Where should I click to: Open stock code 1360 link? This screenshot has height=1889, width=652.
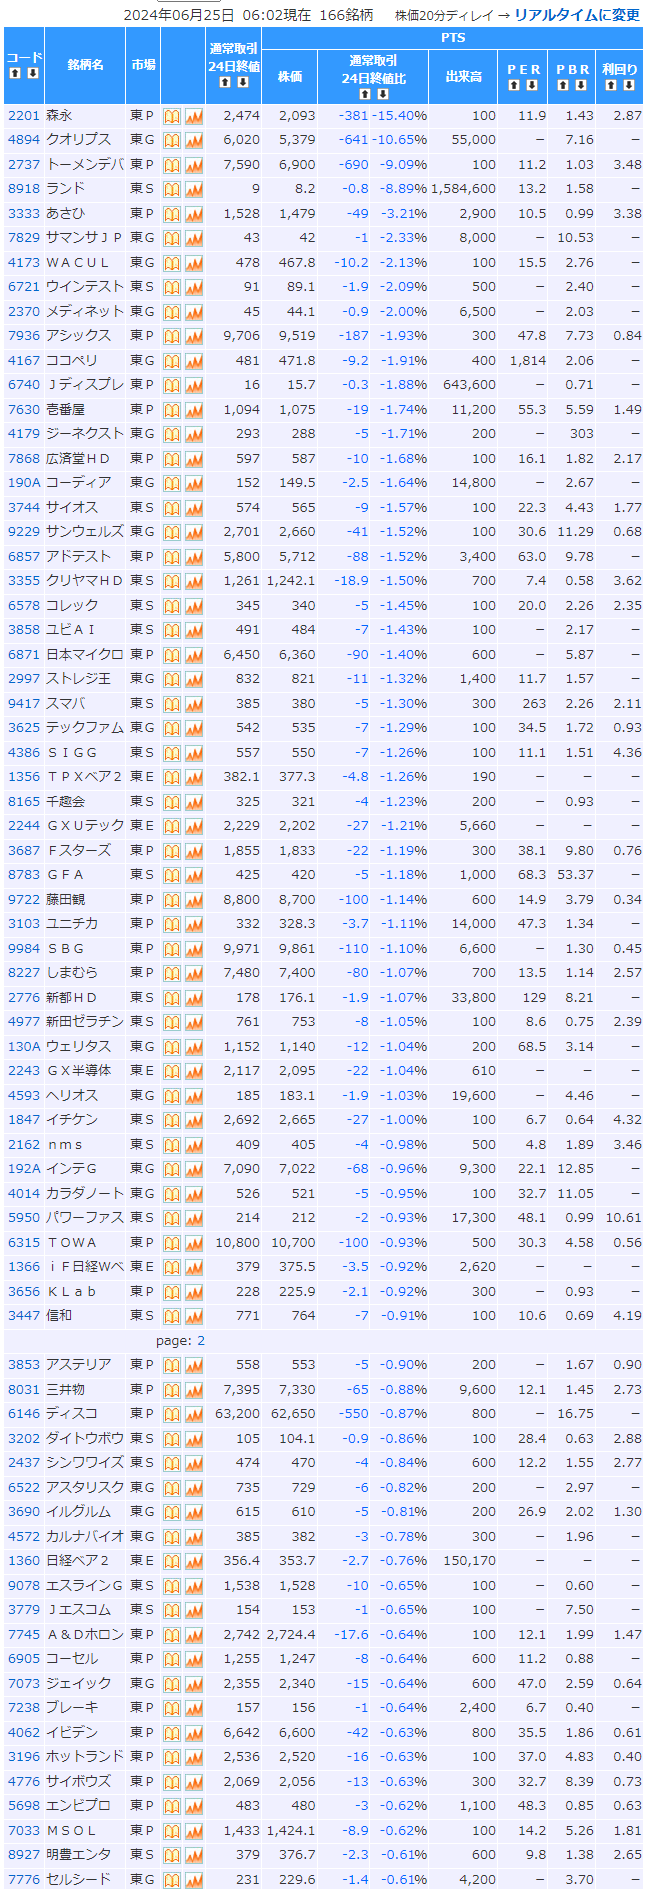24,1561
